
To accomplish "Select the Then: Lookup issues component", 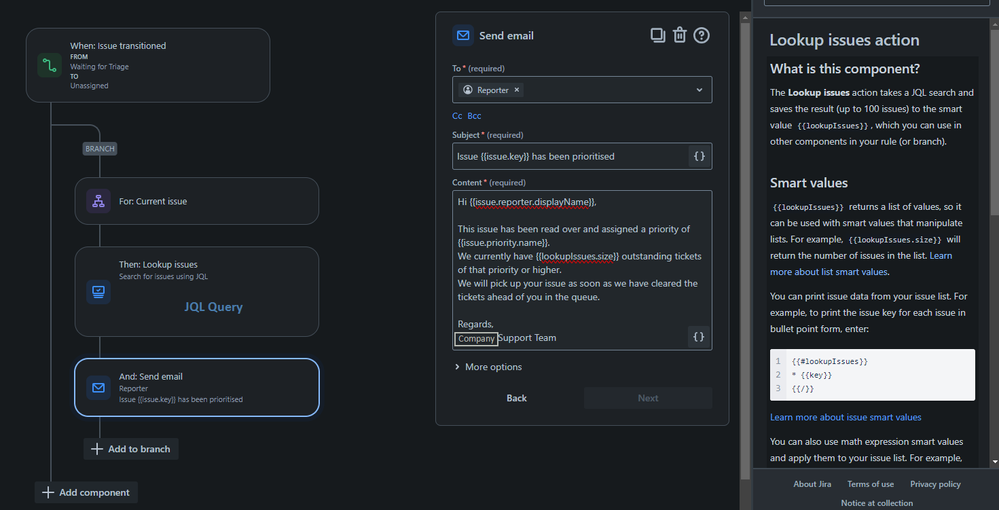I will click(197, 291).
